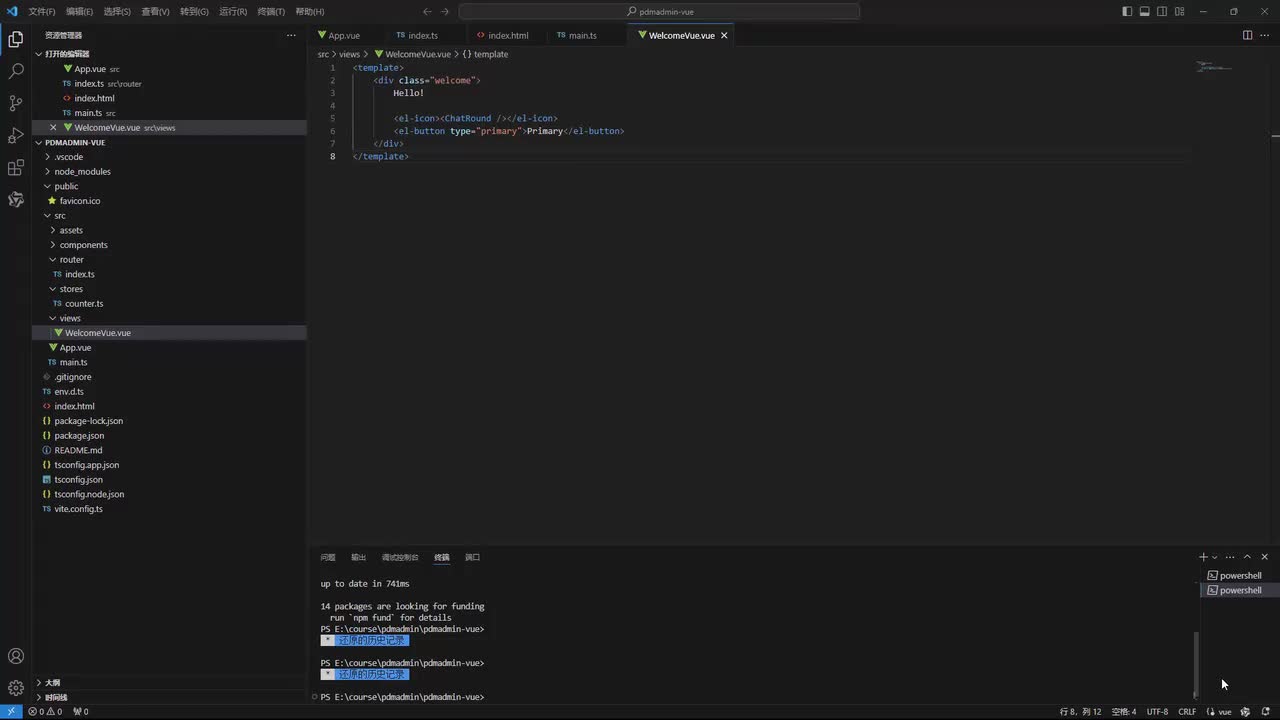The height and width of the screenshot is (720, 1280).
Task: Click the pdmadmin-vue command center search box
Action: [x=659, y=11]
